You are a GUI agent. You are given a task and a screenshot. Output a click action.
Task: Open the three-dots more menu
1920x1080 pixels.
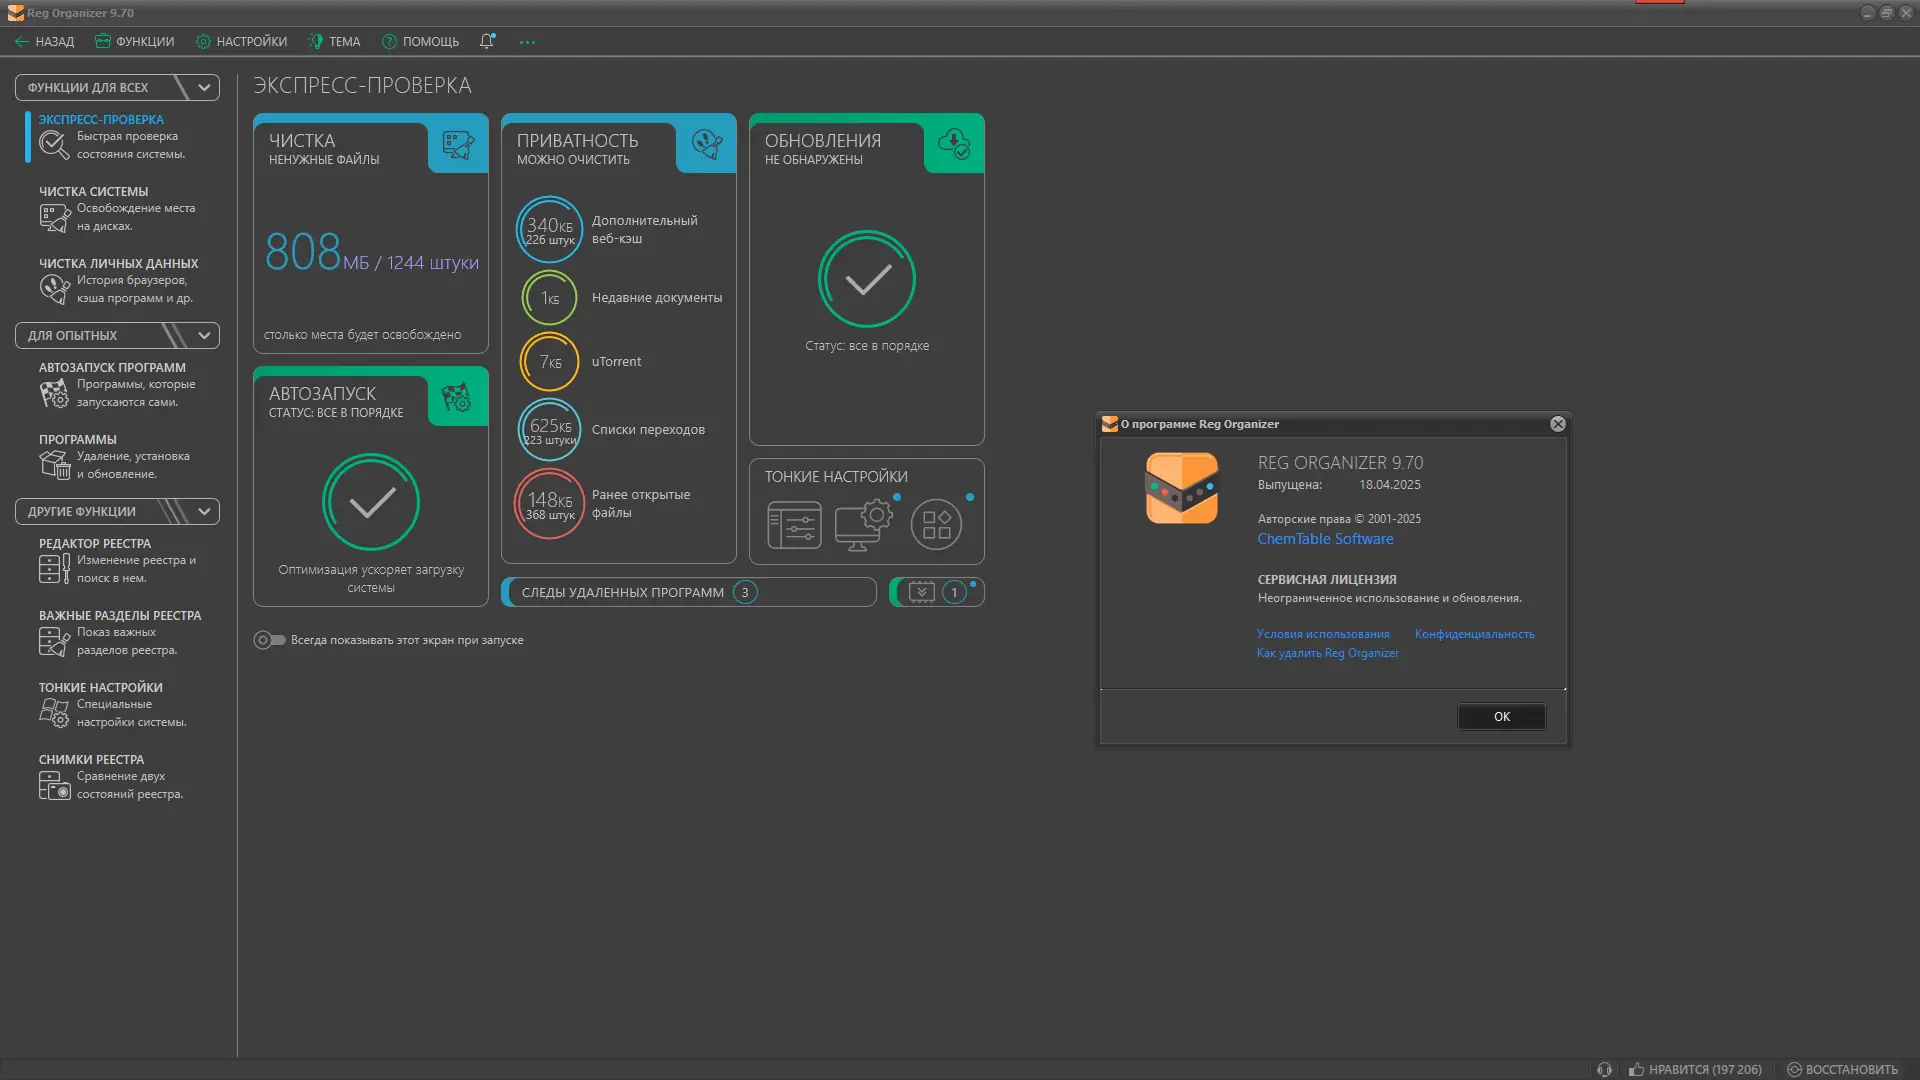click(x=527, y=42)
